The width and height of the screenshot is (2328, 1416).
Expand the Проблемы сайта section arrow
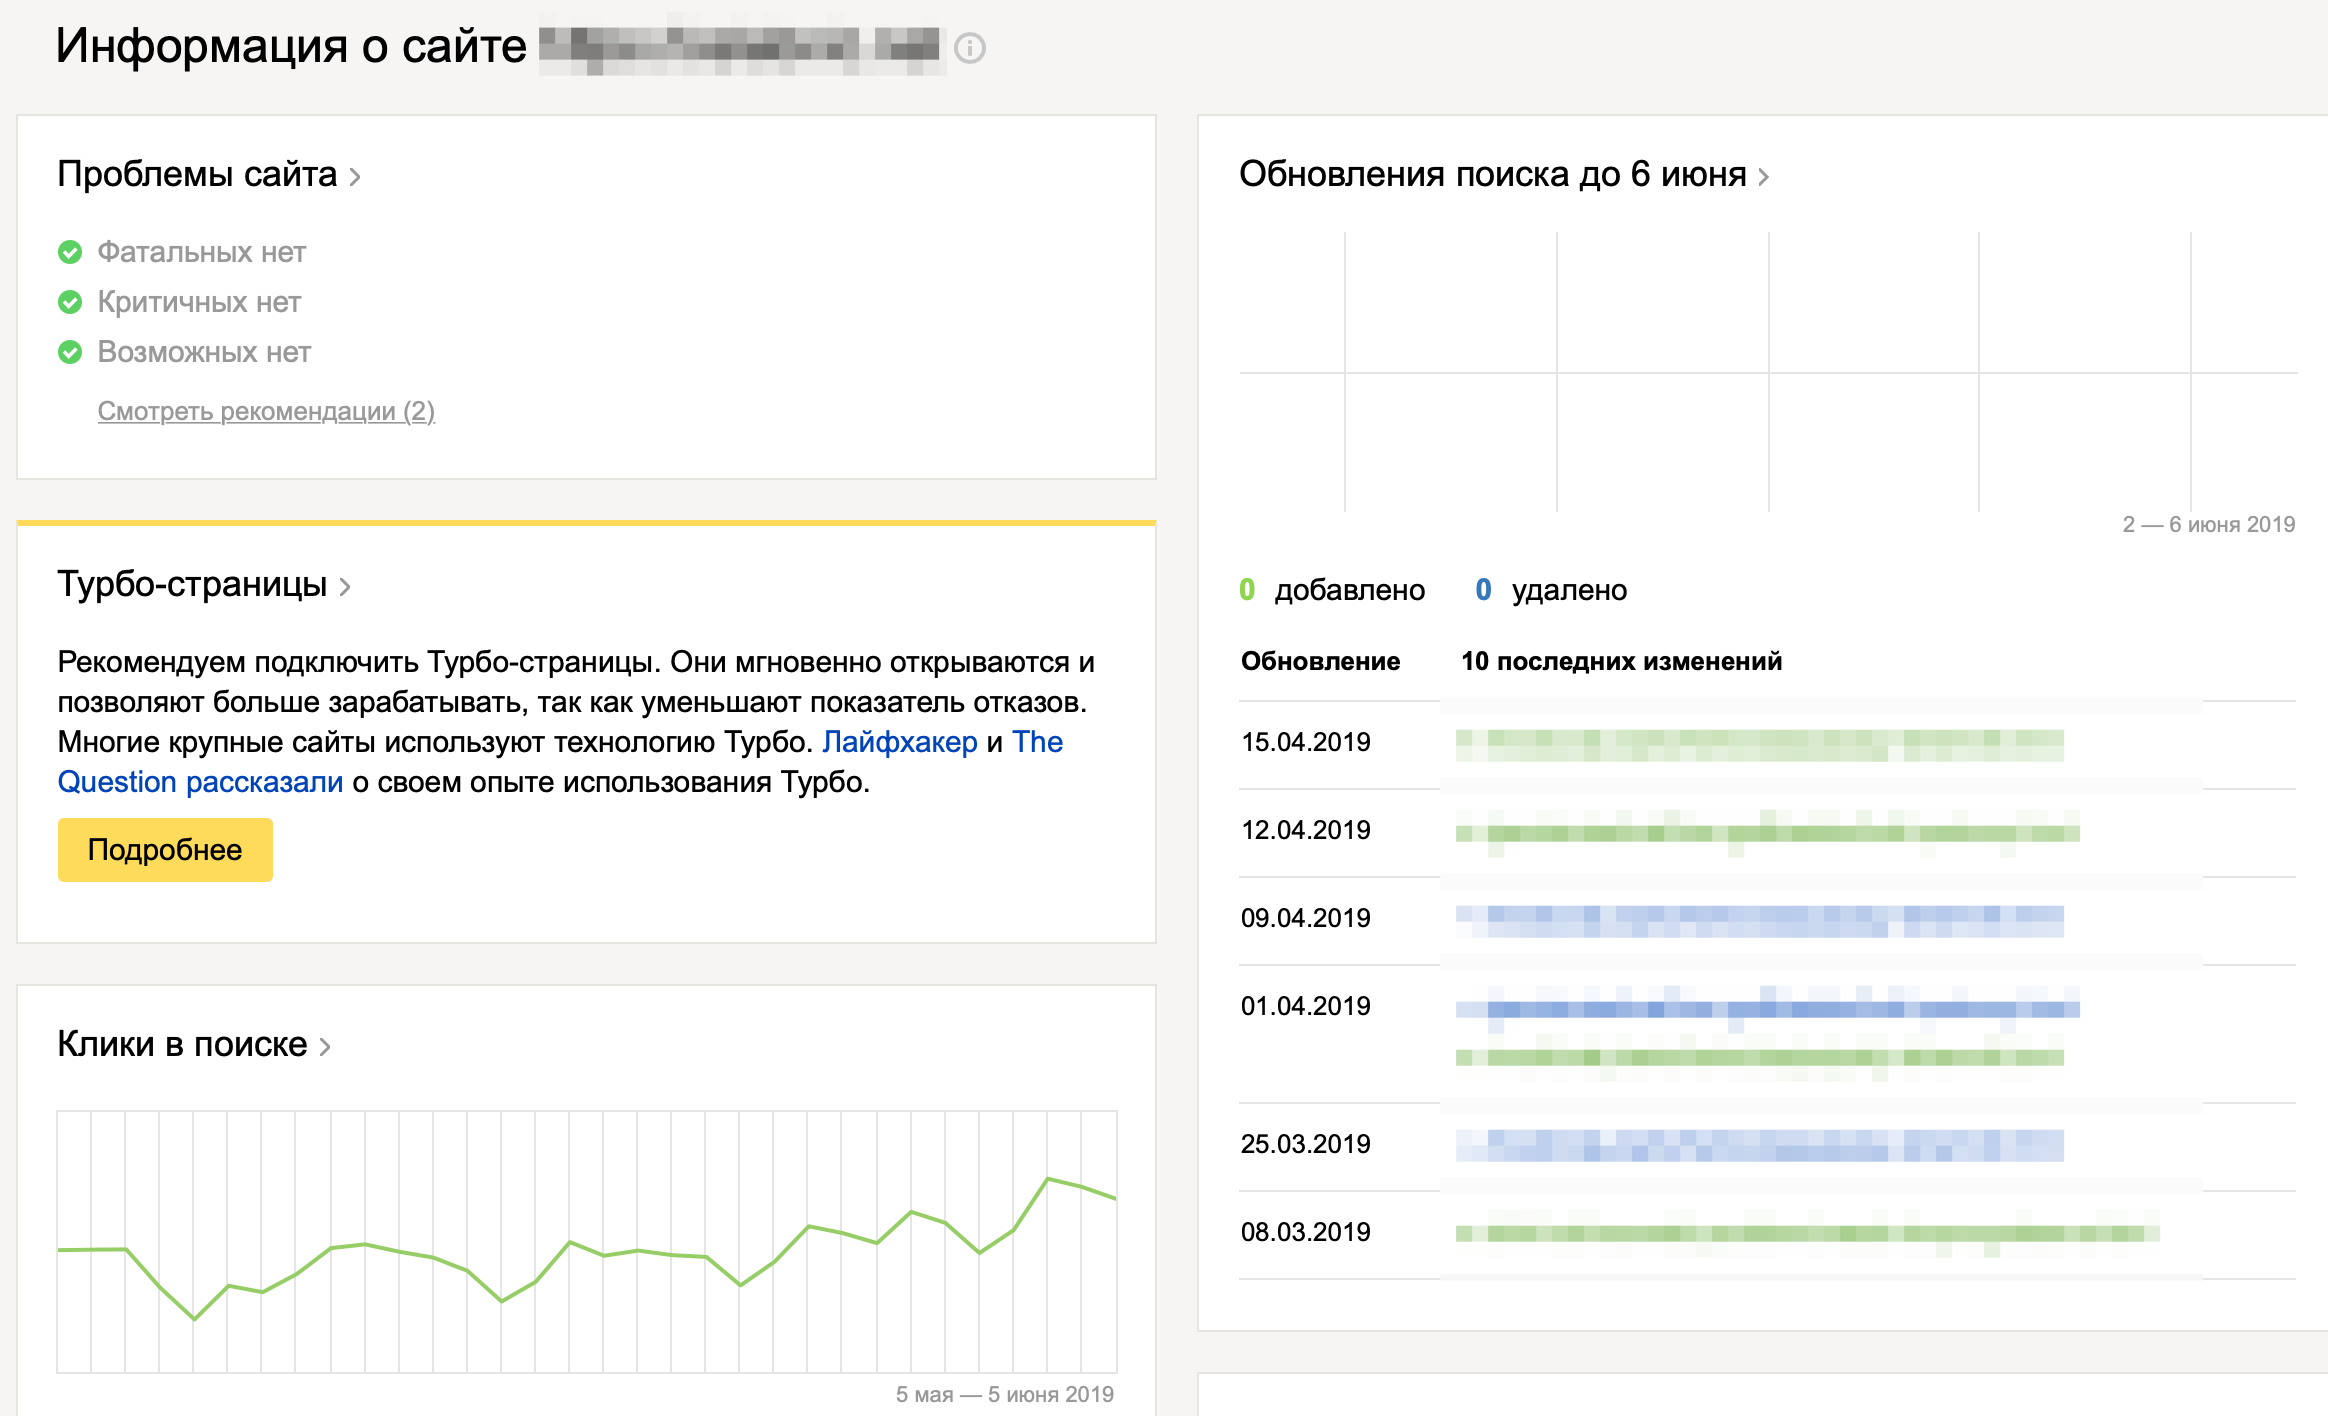pyautogui.click(x=355, y=177)
